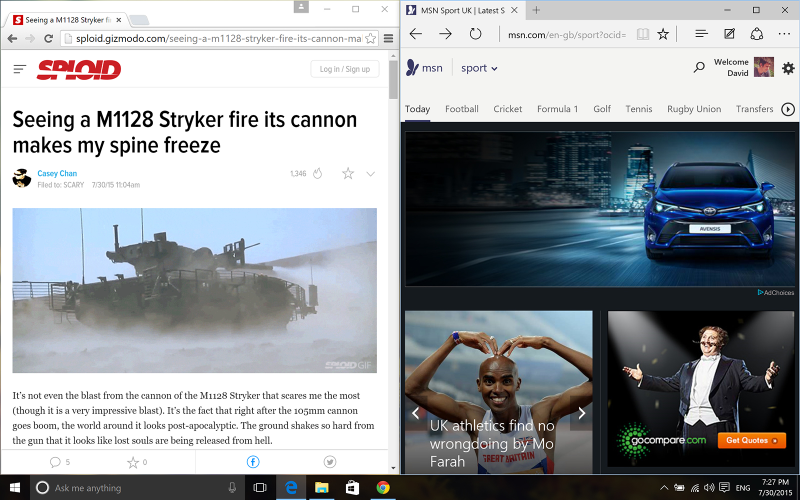Image resolution: width=800 pixels, height=500 pixels.
Task: Open Reading view in Edge
Action: (643, 34)
